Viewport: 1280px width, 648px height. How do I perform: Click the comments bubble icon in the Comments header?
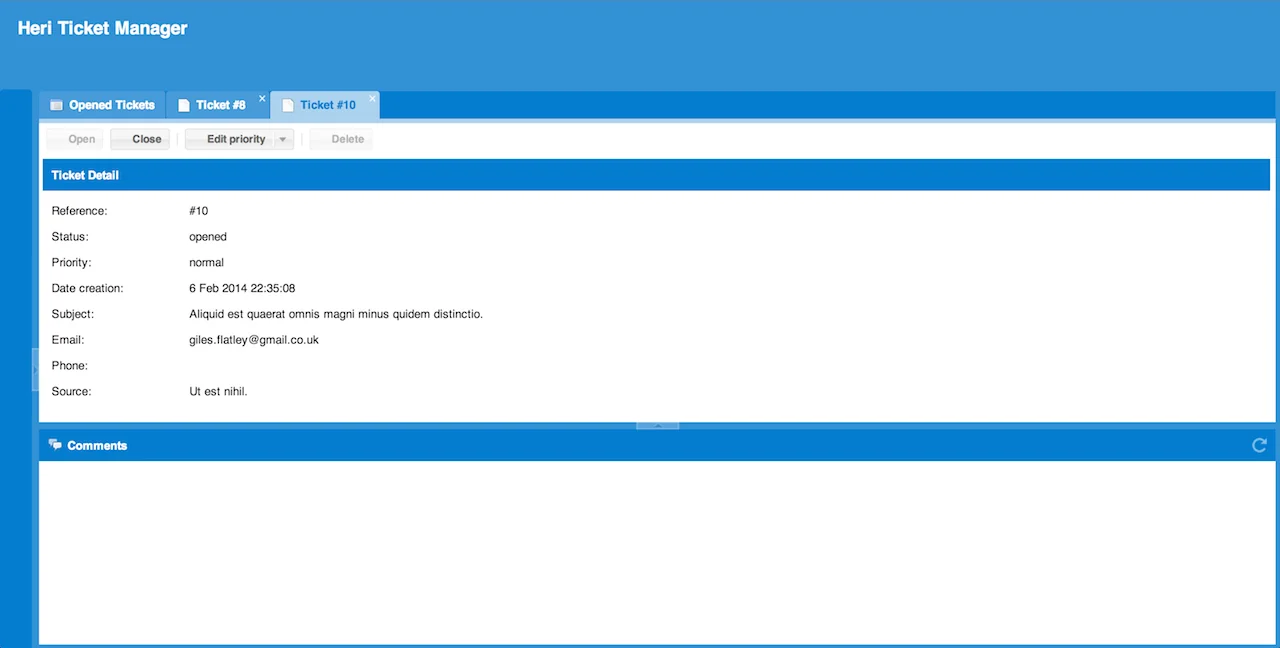coord(56,445)
